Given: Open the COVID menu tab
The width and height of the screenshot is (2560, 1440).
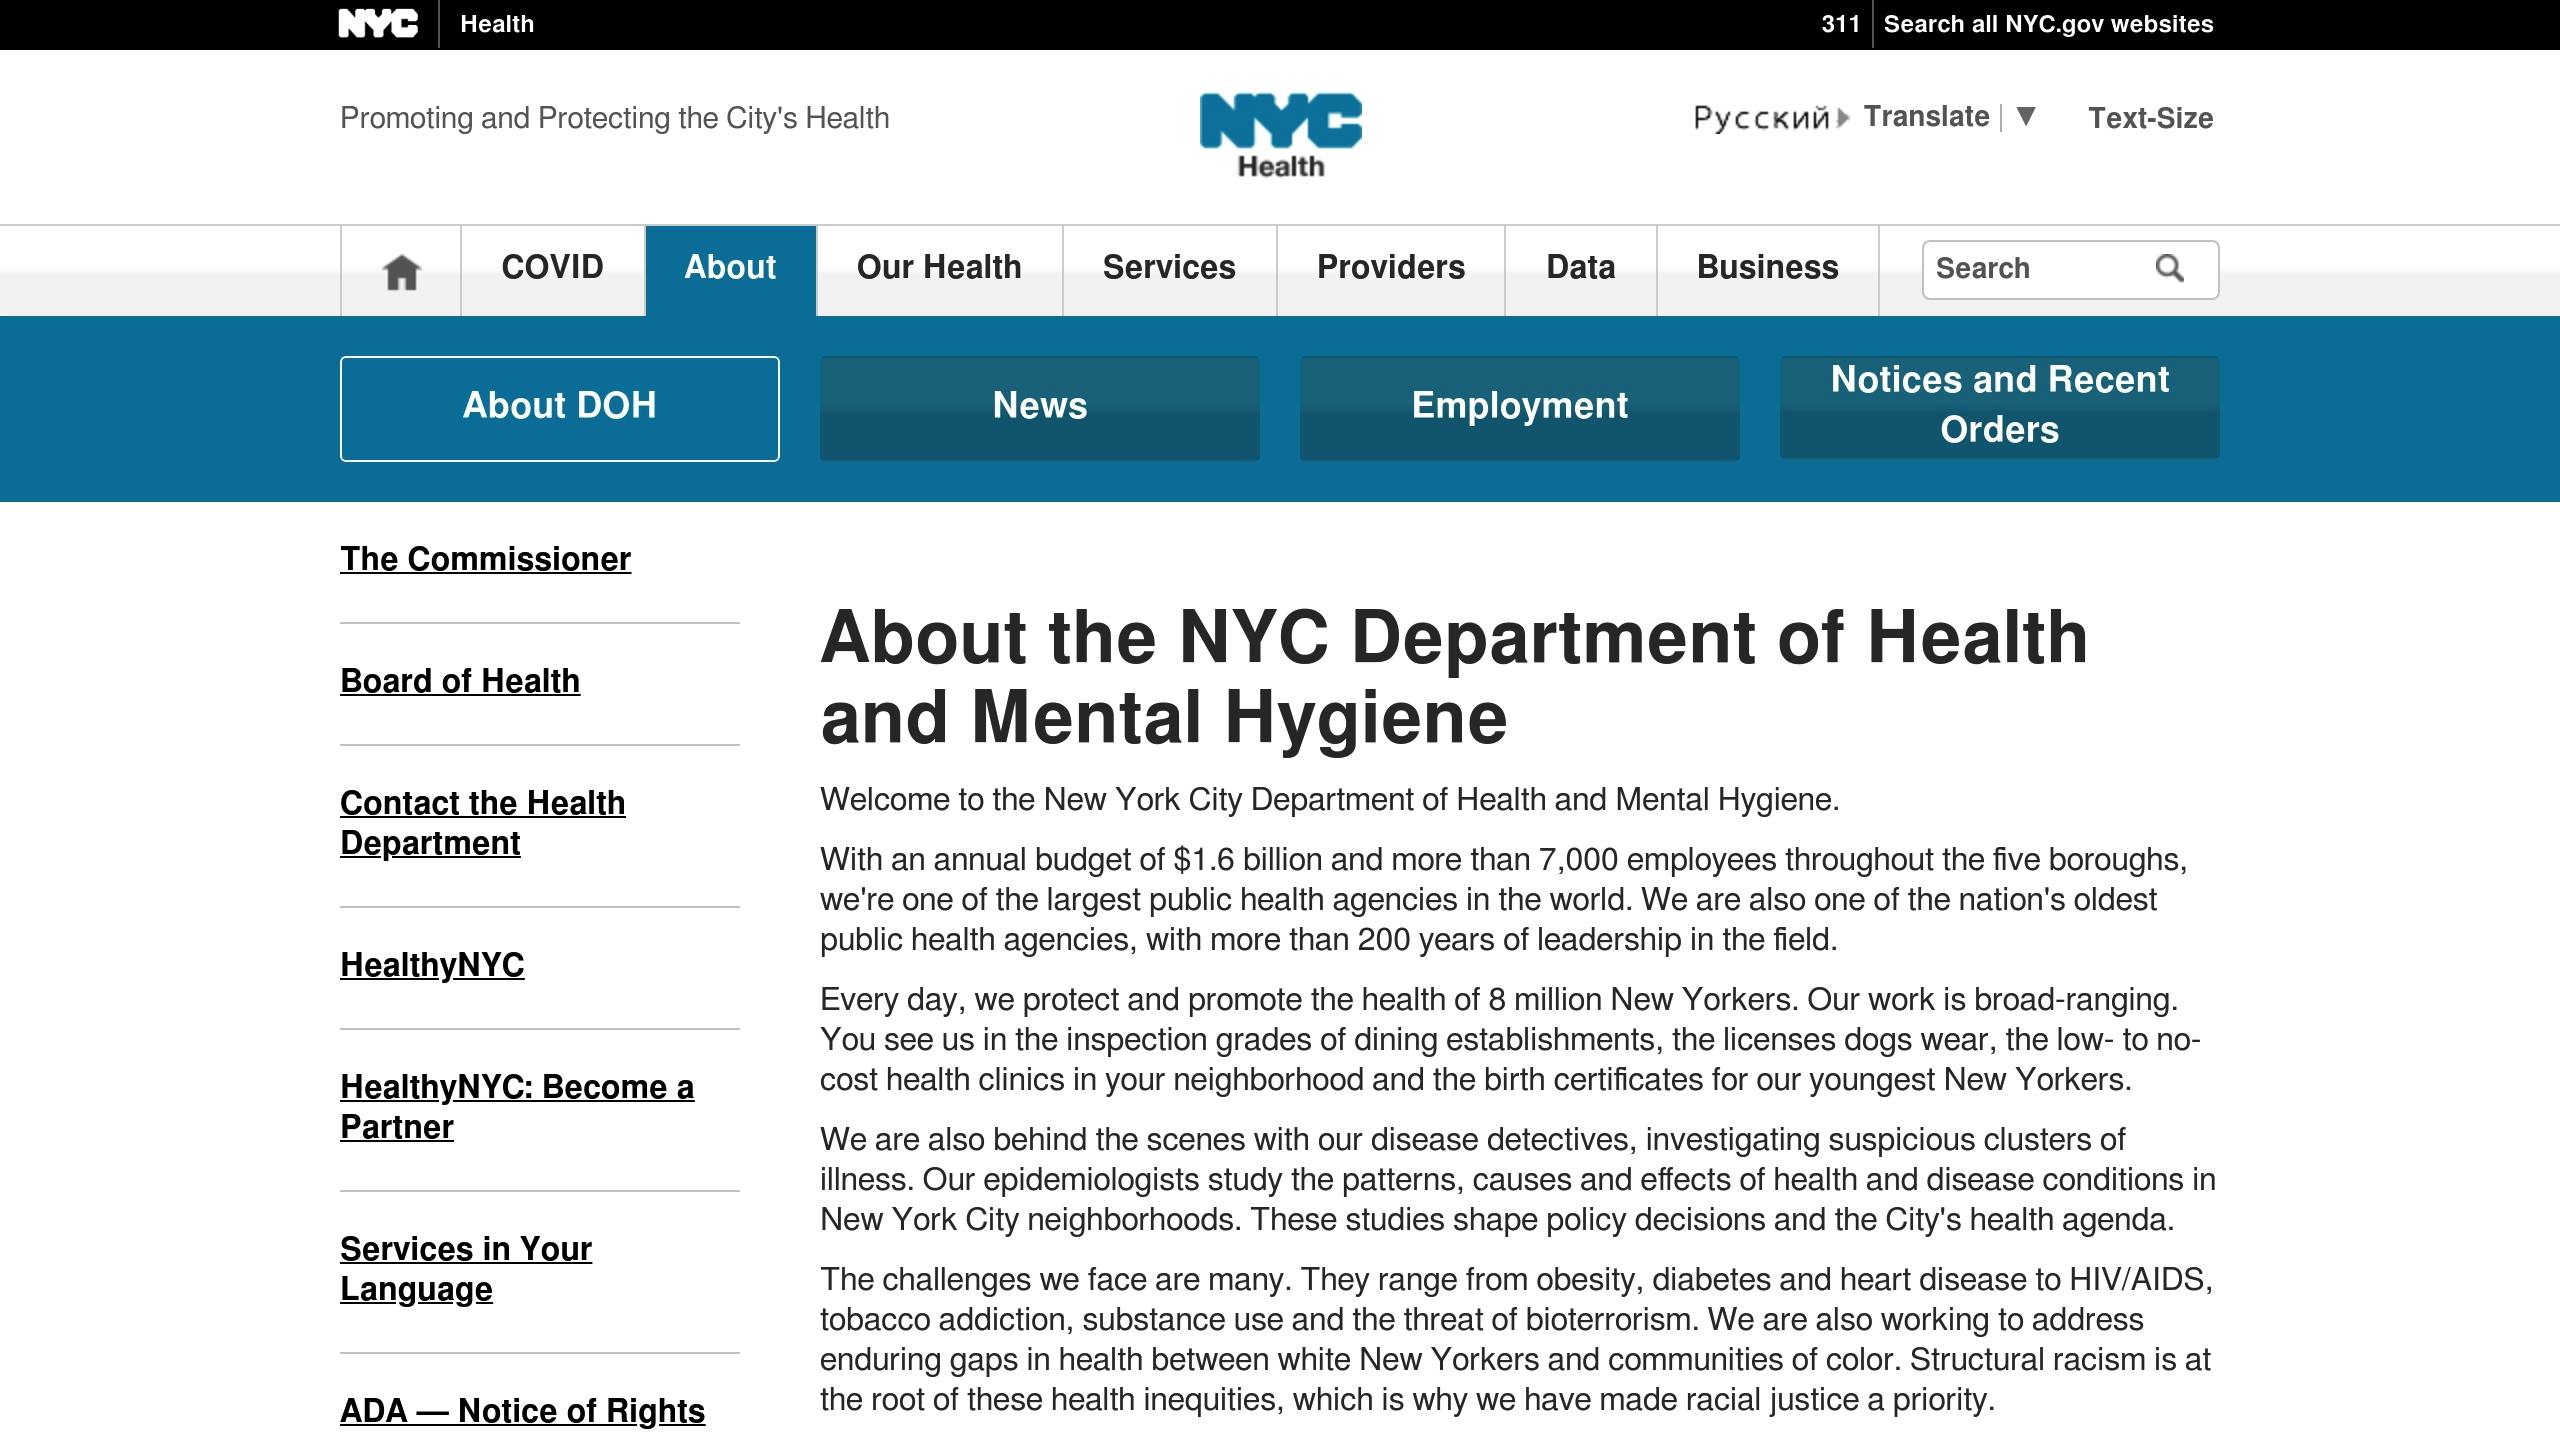Looking at the screenshot, I should tap(552, 268).
